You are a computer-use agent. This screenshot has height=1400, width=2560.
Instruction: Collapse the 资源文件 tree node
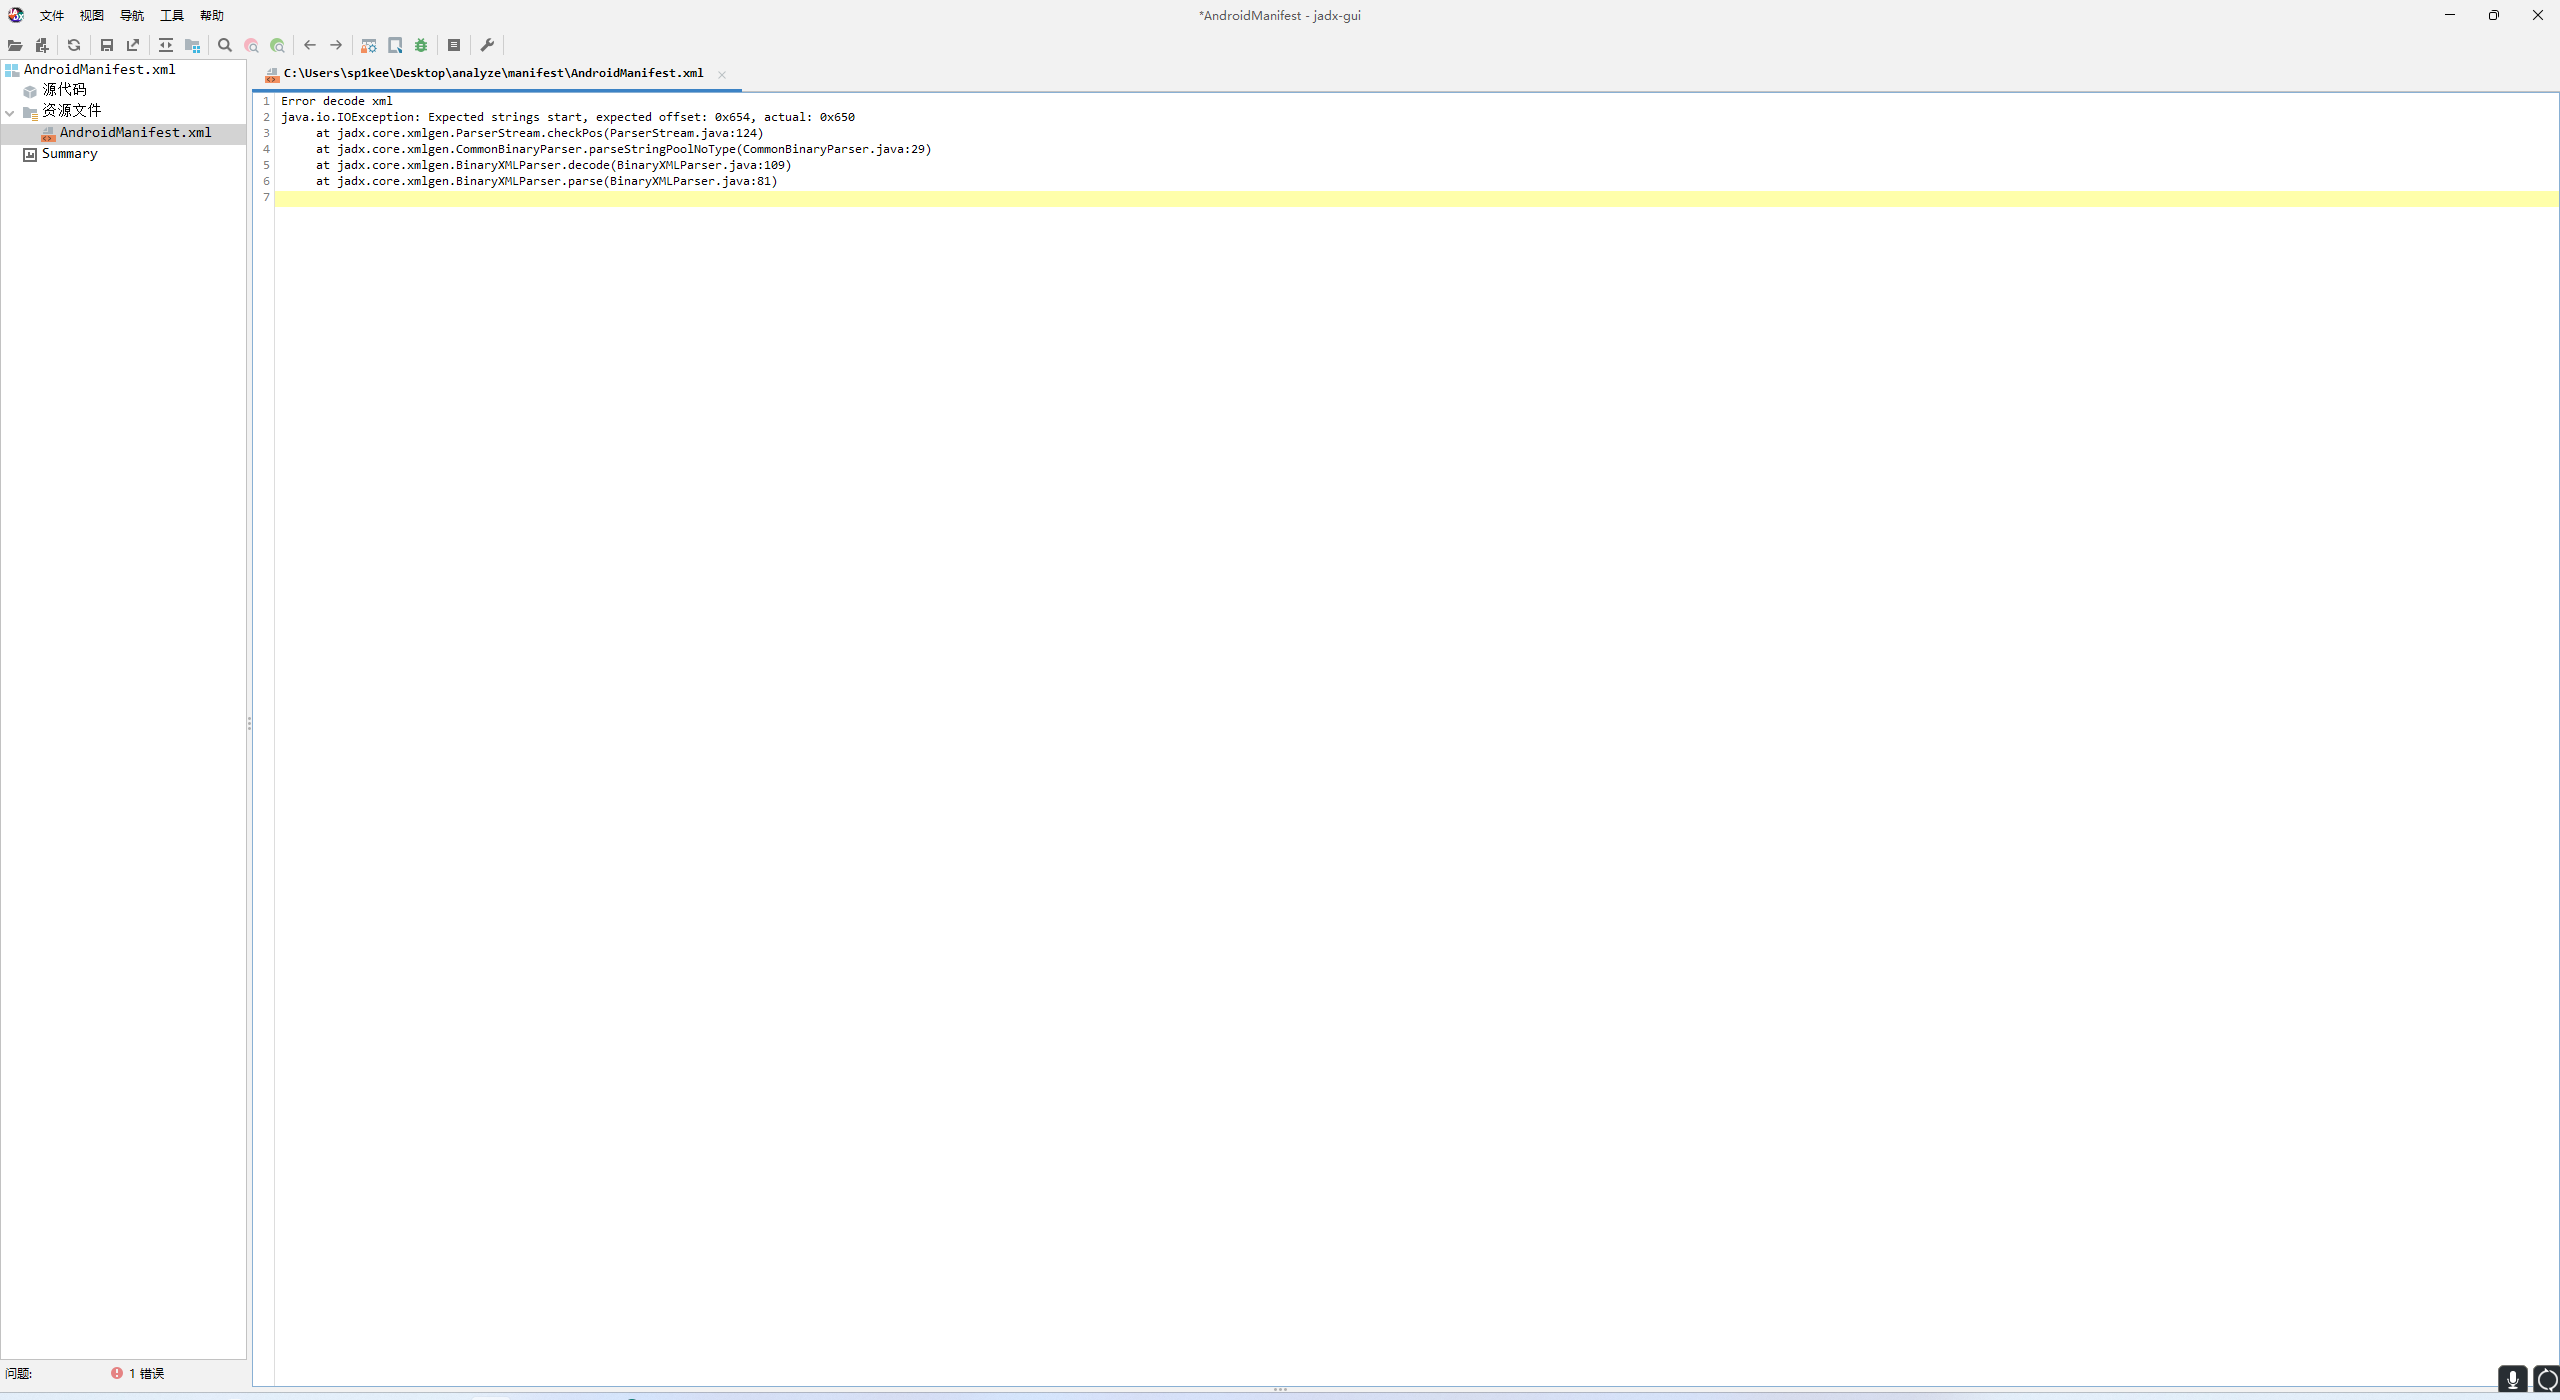pos(10,112)
